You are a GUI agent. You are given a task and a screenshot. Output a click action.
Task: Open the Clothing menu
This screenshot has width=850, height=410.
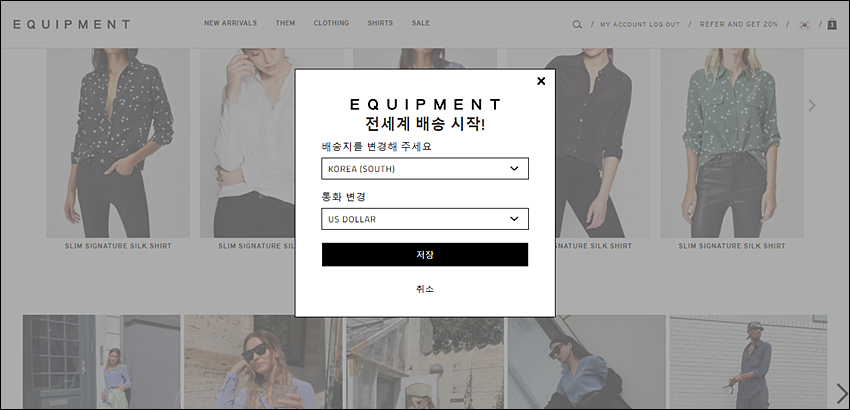pyautogui.click(x=331, y=23)
